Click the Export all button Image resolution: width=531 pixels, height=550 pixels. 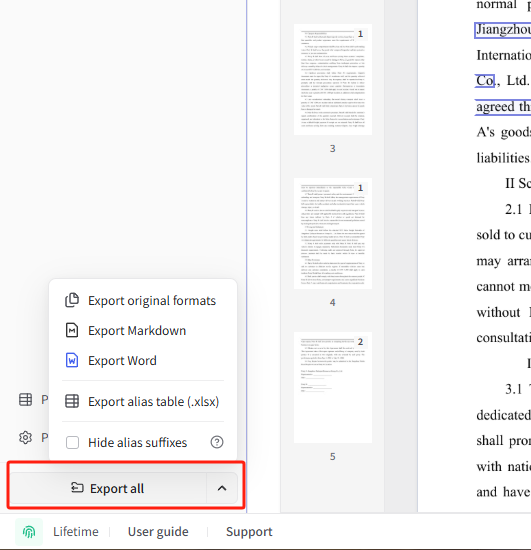[108, 488]
